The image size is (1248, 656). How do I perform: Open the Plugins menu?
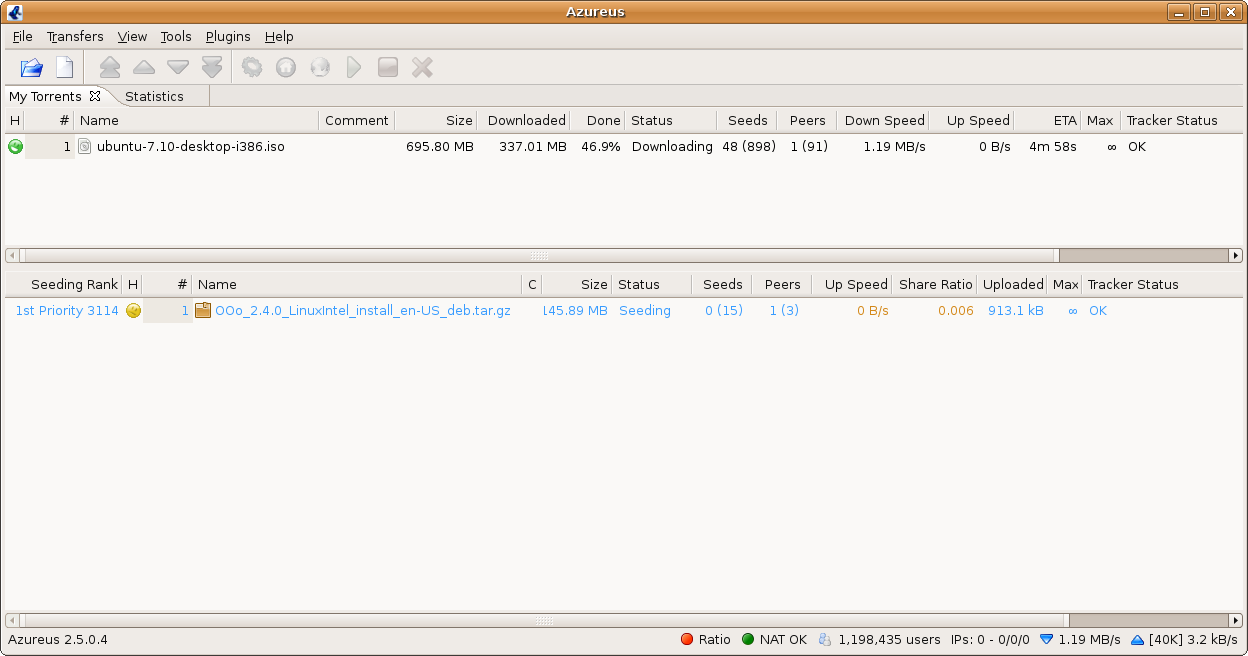coord(228,37)
